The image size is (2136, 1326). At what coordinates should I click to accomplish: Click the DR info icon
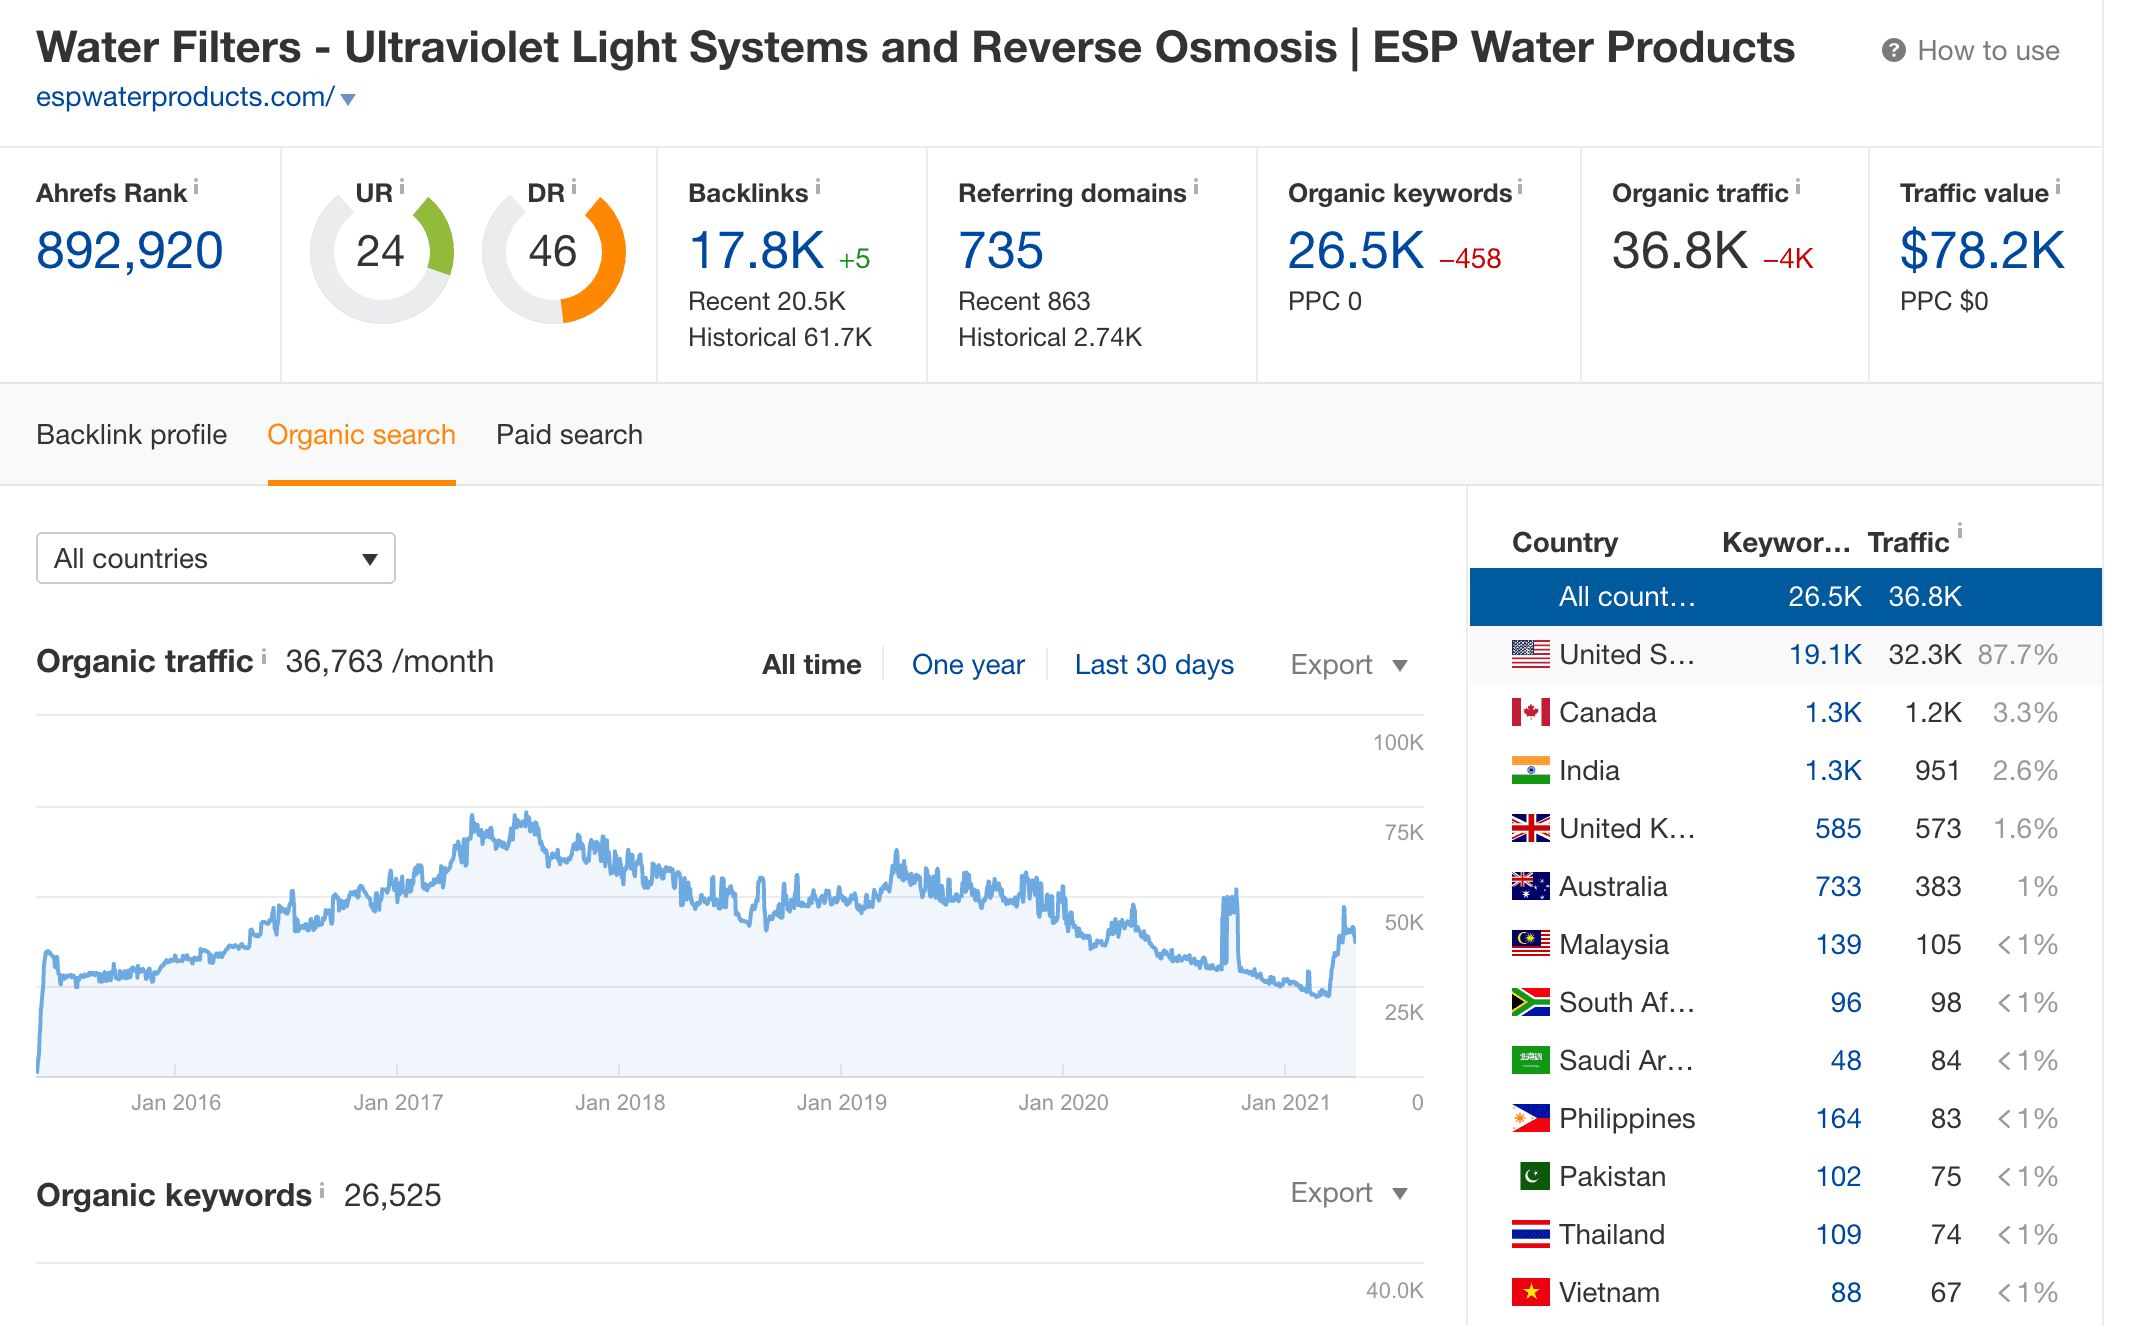pyautogui.click(x=574, y=187)
